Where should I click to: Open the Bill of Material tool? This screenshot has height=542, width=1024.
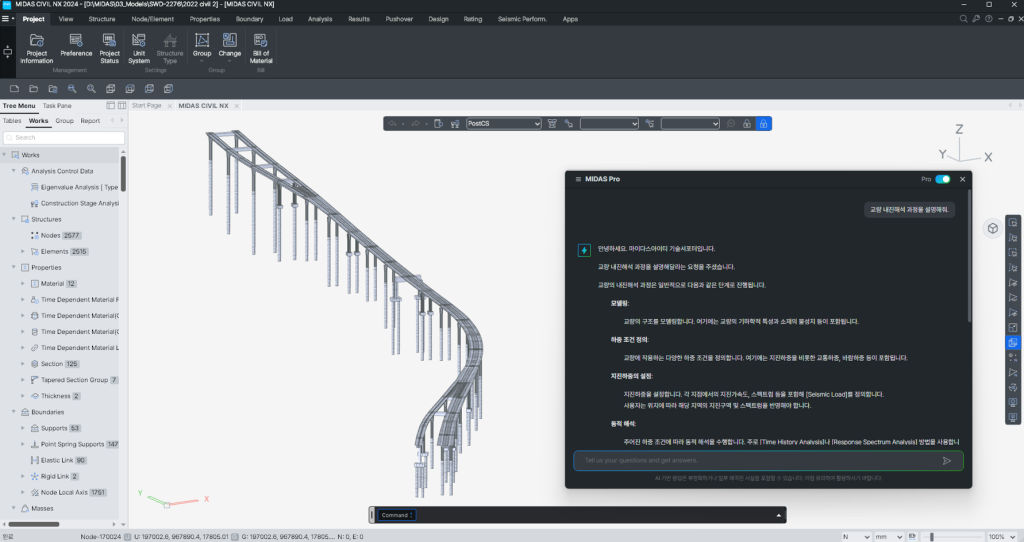click(x=261, y=48)
